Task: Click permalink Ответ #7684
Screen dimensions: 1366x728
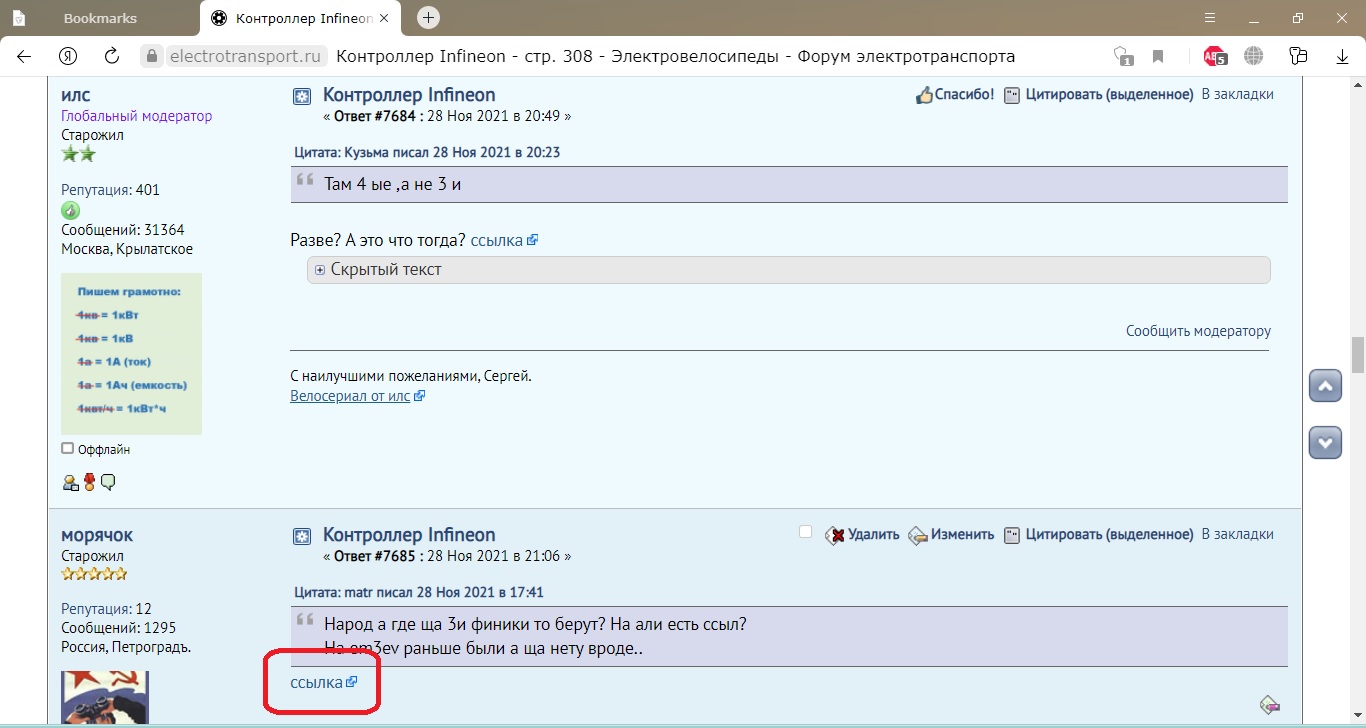Action: (x=377, y=116)
